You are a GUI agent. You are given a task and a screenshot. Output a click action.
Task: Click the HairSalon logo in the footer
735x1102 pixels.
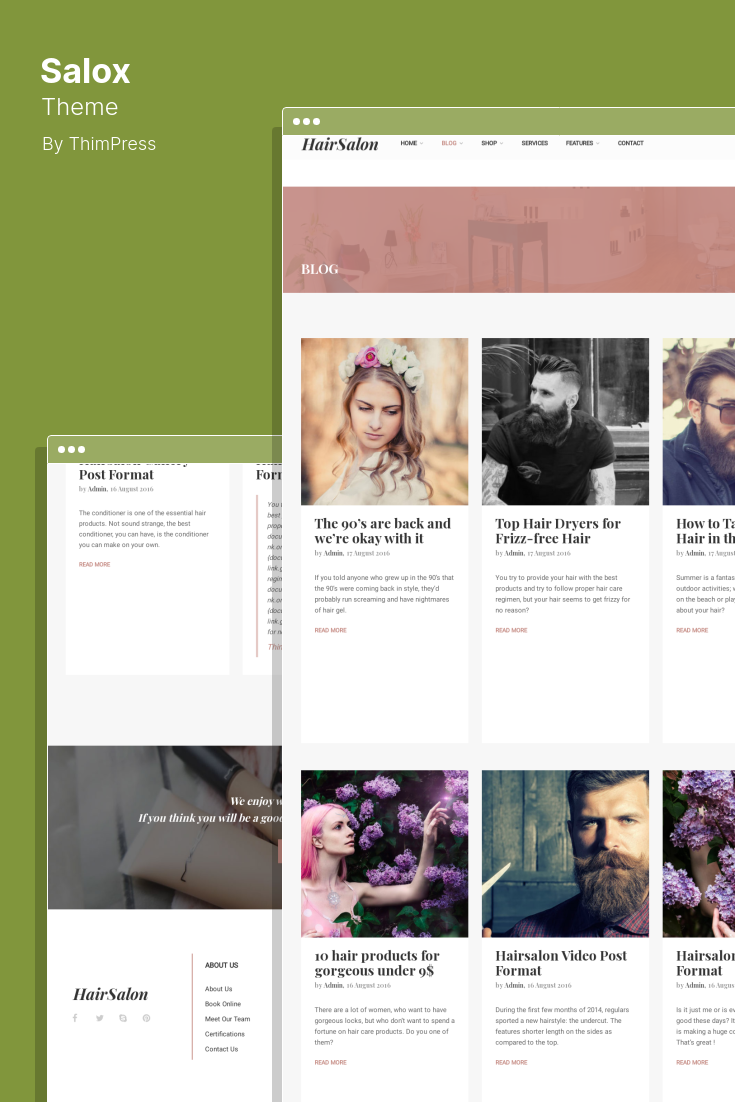pos(110,994)
